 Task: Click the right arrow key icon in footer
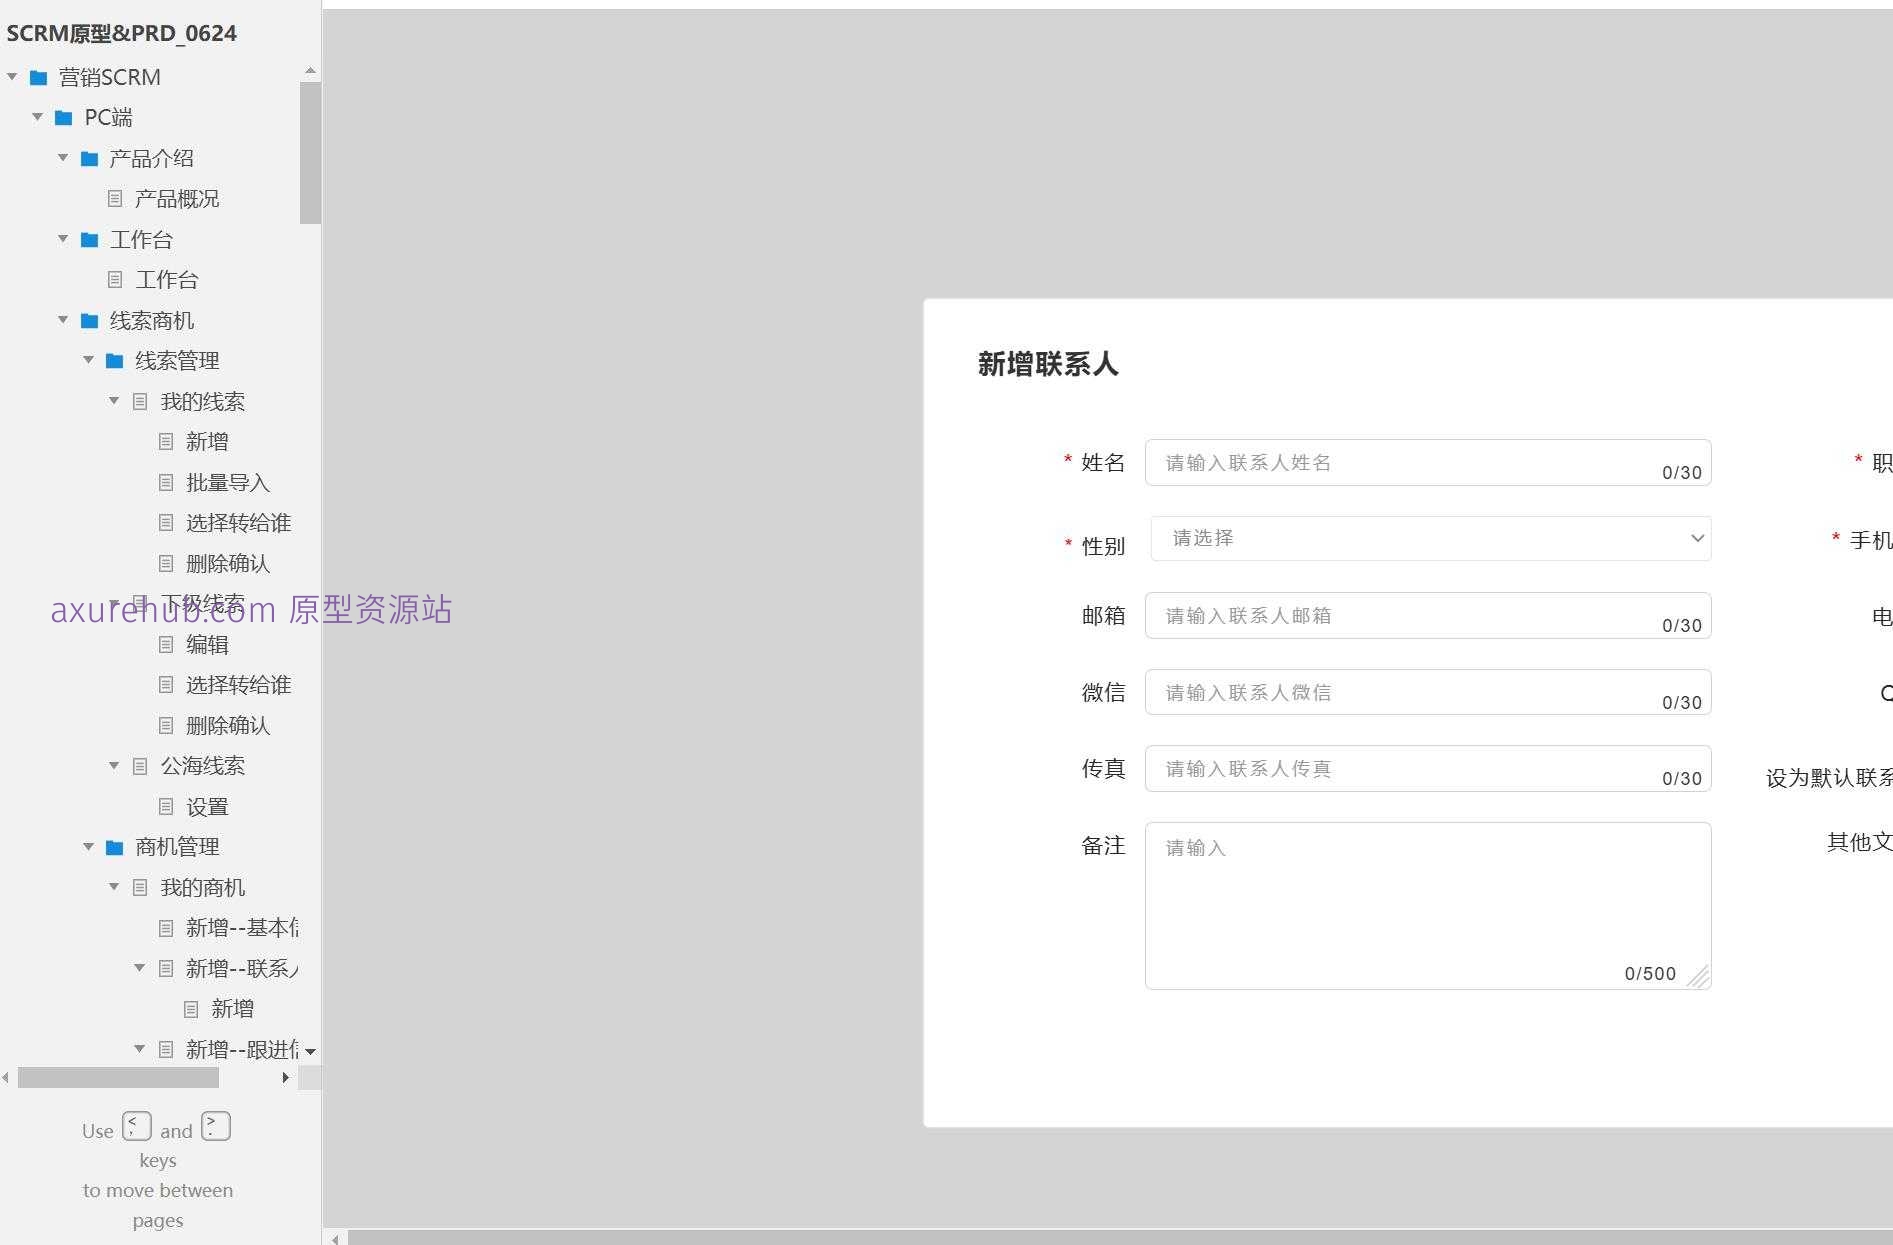215,1126
